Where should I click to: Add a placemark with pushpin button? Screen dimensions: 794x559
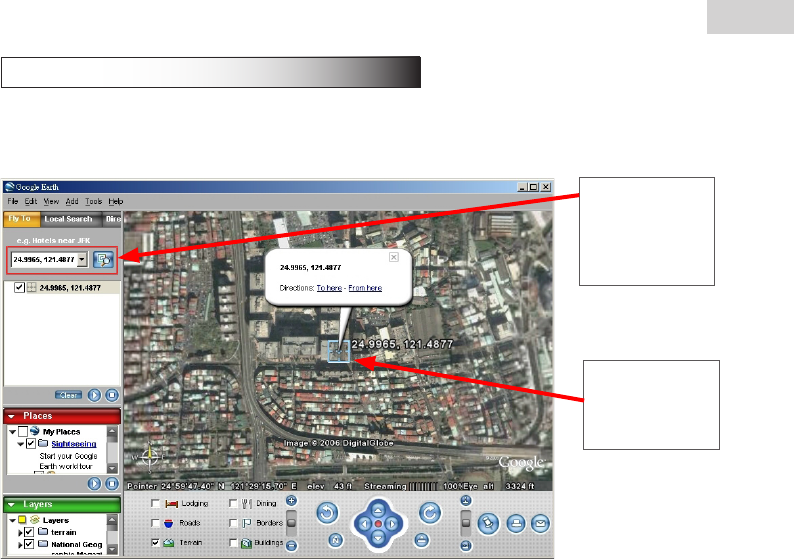(x=488, y=523)
